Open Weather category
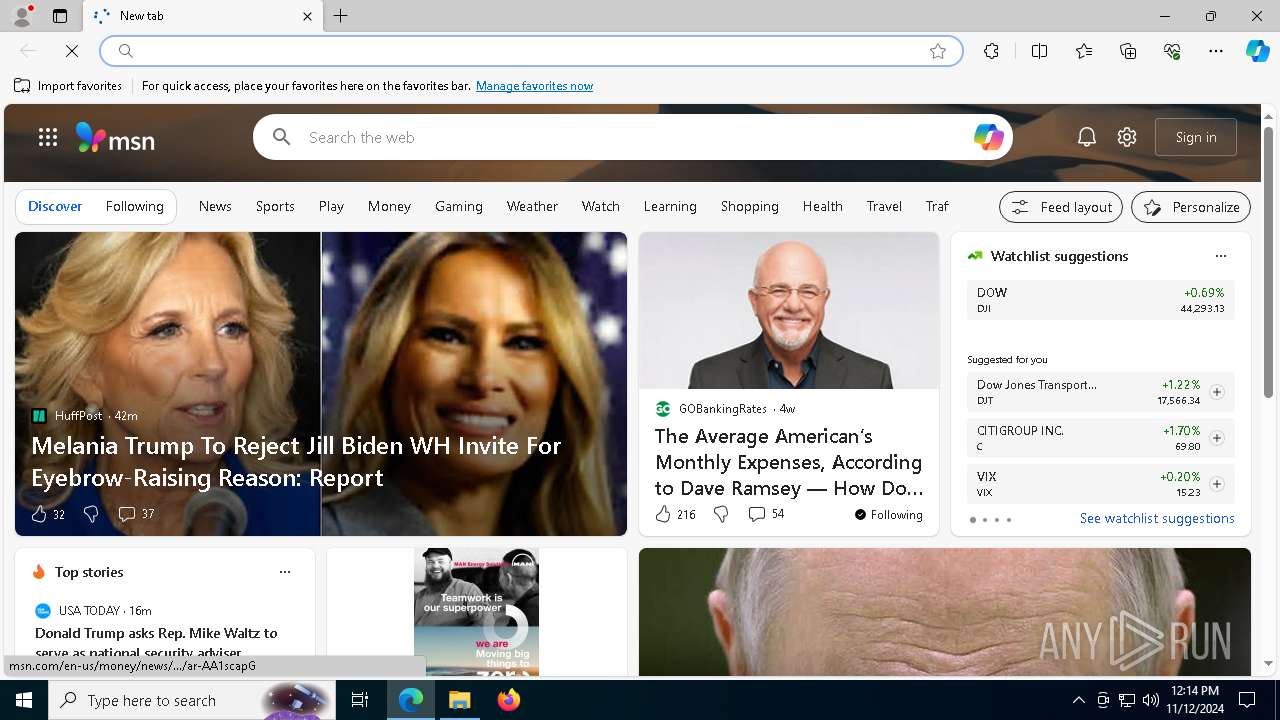Image resolution: width=1280 pixels, height=720 pixels. point(532,207)
